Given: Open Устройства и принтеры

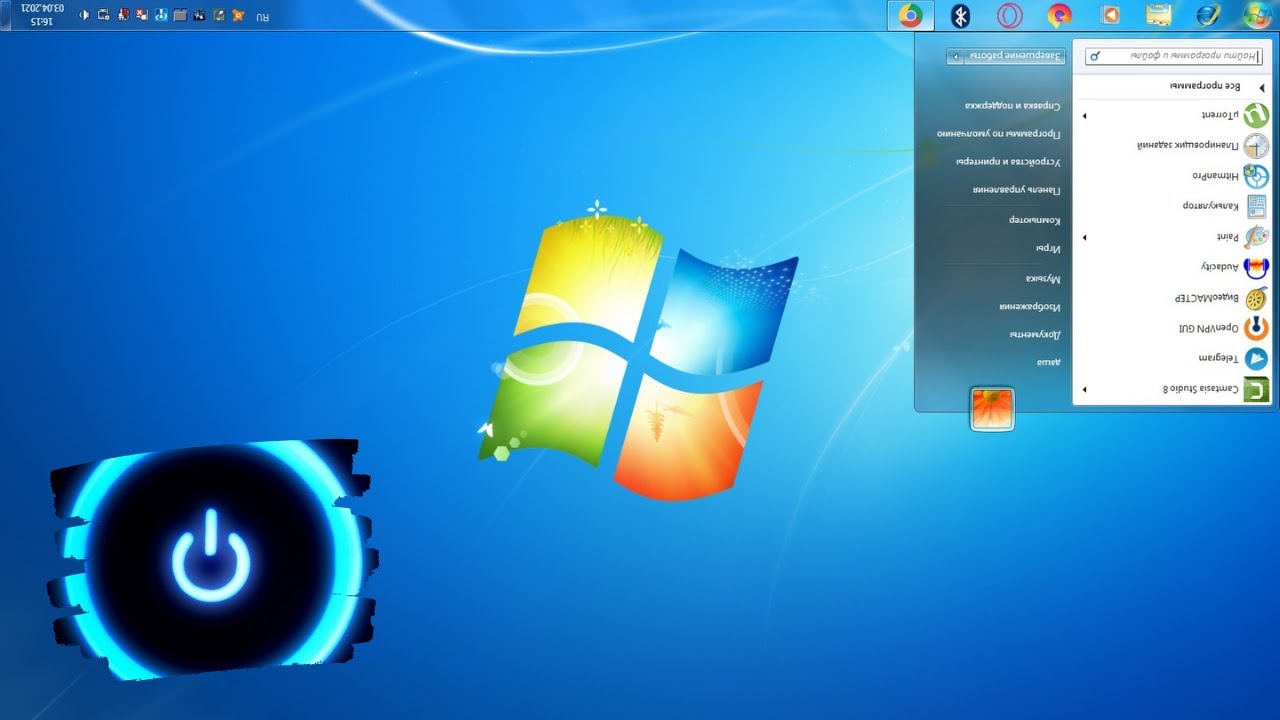Looking at the screenshot, I should tap(1008, 161).
